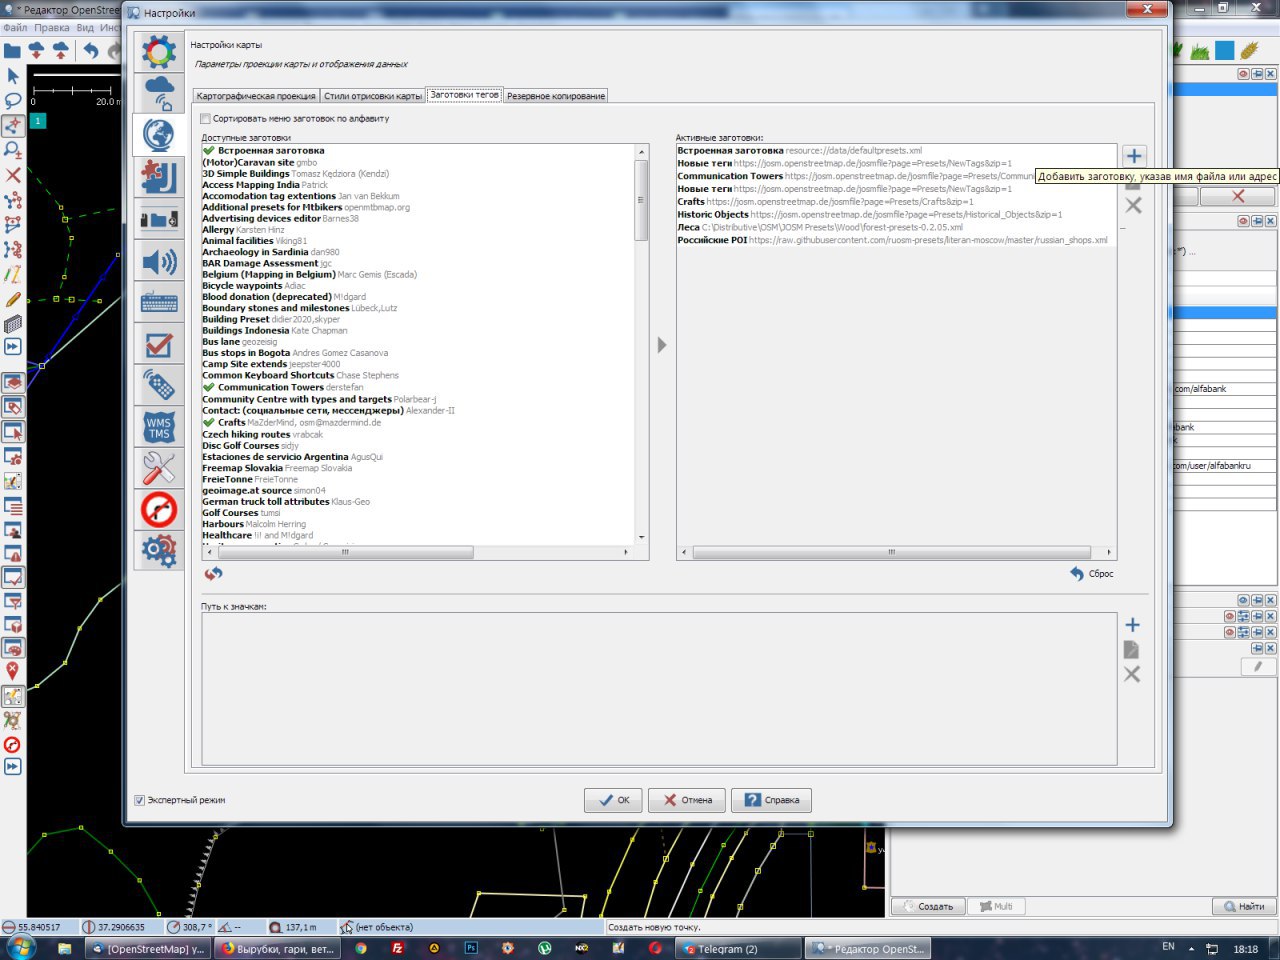Add a new icon path
1280x960 pixels.
point(1132,625)
